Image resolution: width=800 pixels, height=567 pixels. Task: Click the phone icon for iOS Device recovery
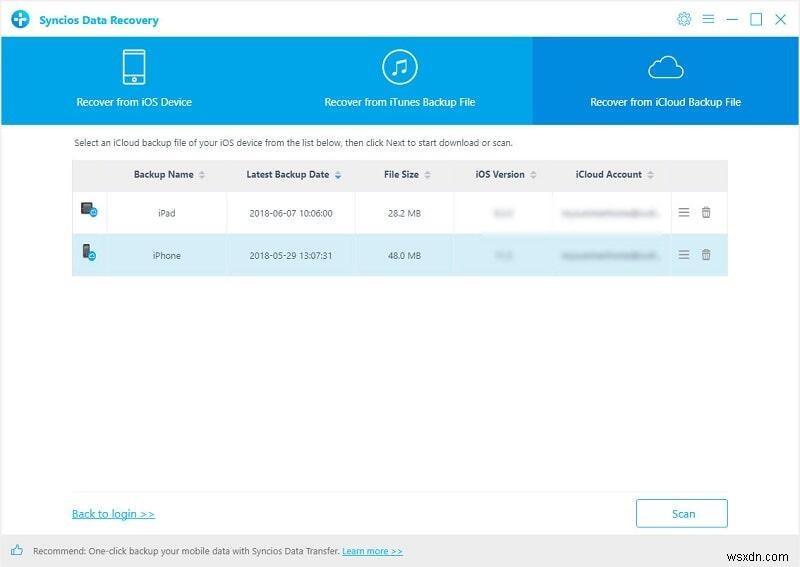click(x=134, y=67)
